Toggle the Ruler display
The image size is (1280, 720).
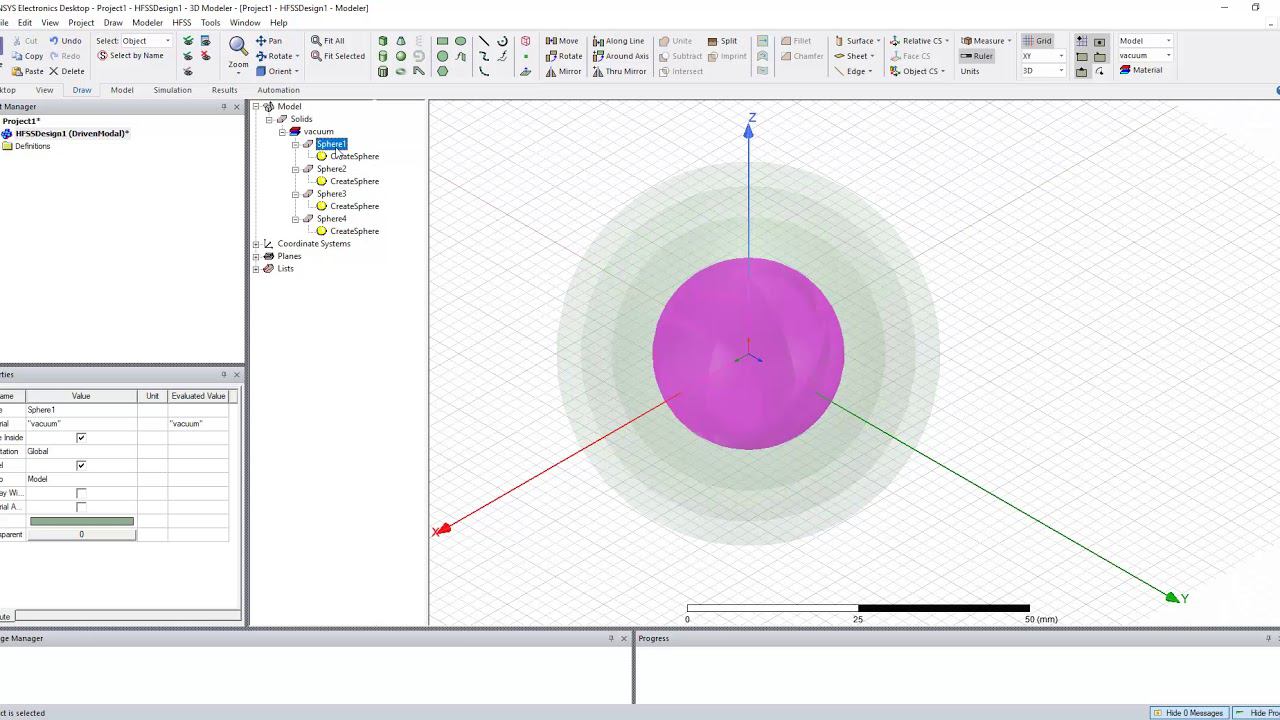(x=977, y=56)
